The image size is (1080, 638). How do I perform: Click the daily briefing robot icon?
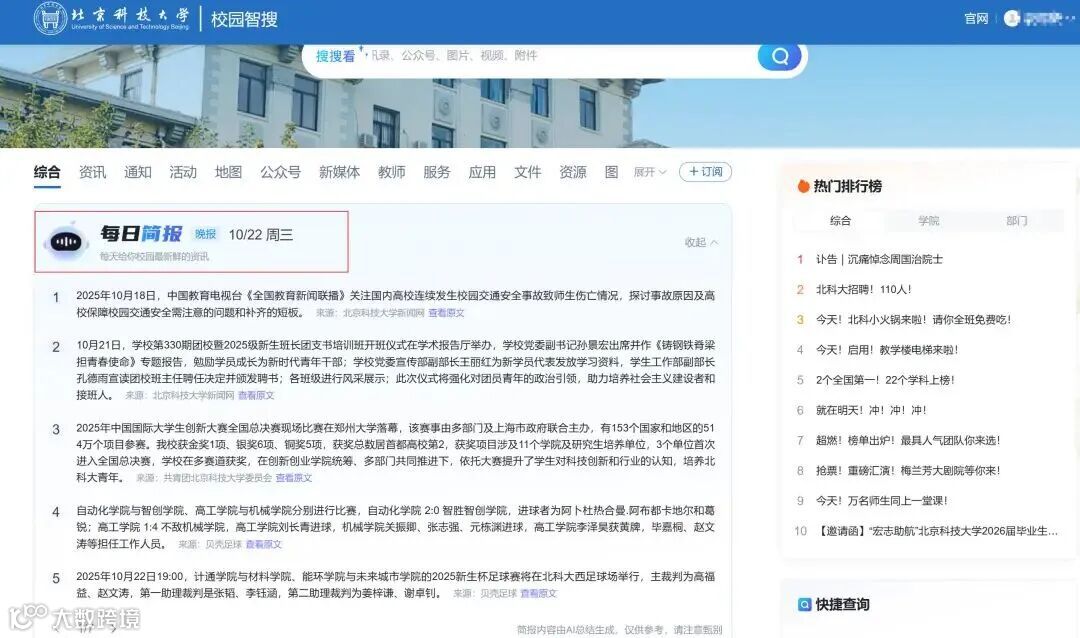pos(66,241)
